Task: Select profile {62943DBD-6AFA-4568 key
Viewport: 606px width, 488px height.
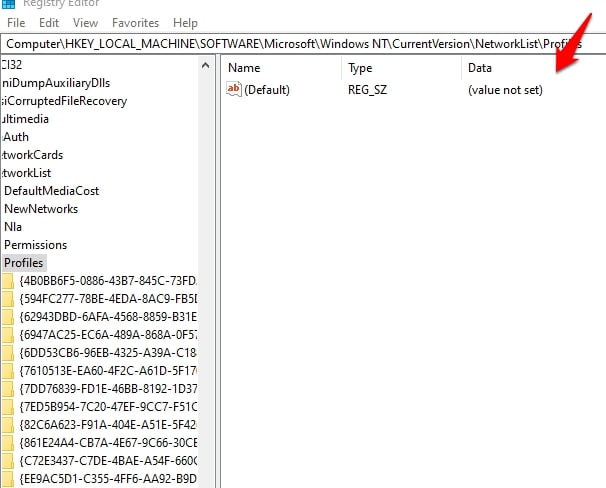Action: [x=108, y=316]
